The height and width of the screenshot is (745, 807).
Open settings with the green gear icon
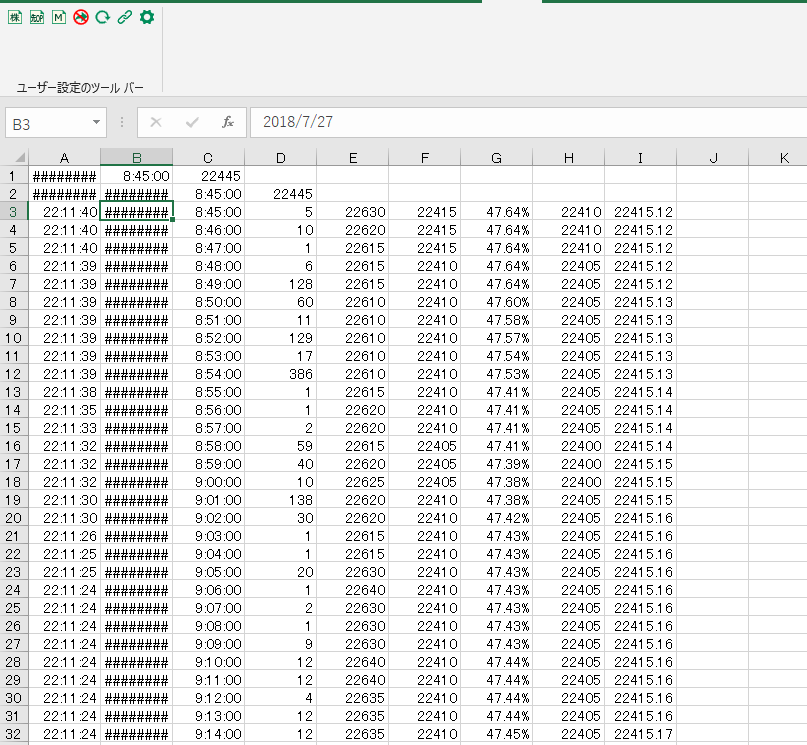click(147, 17)
